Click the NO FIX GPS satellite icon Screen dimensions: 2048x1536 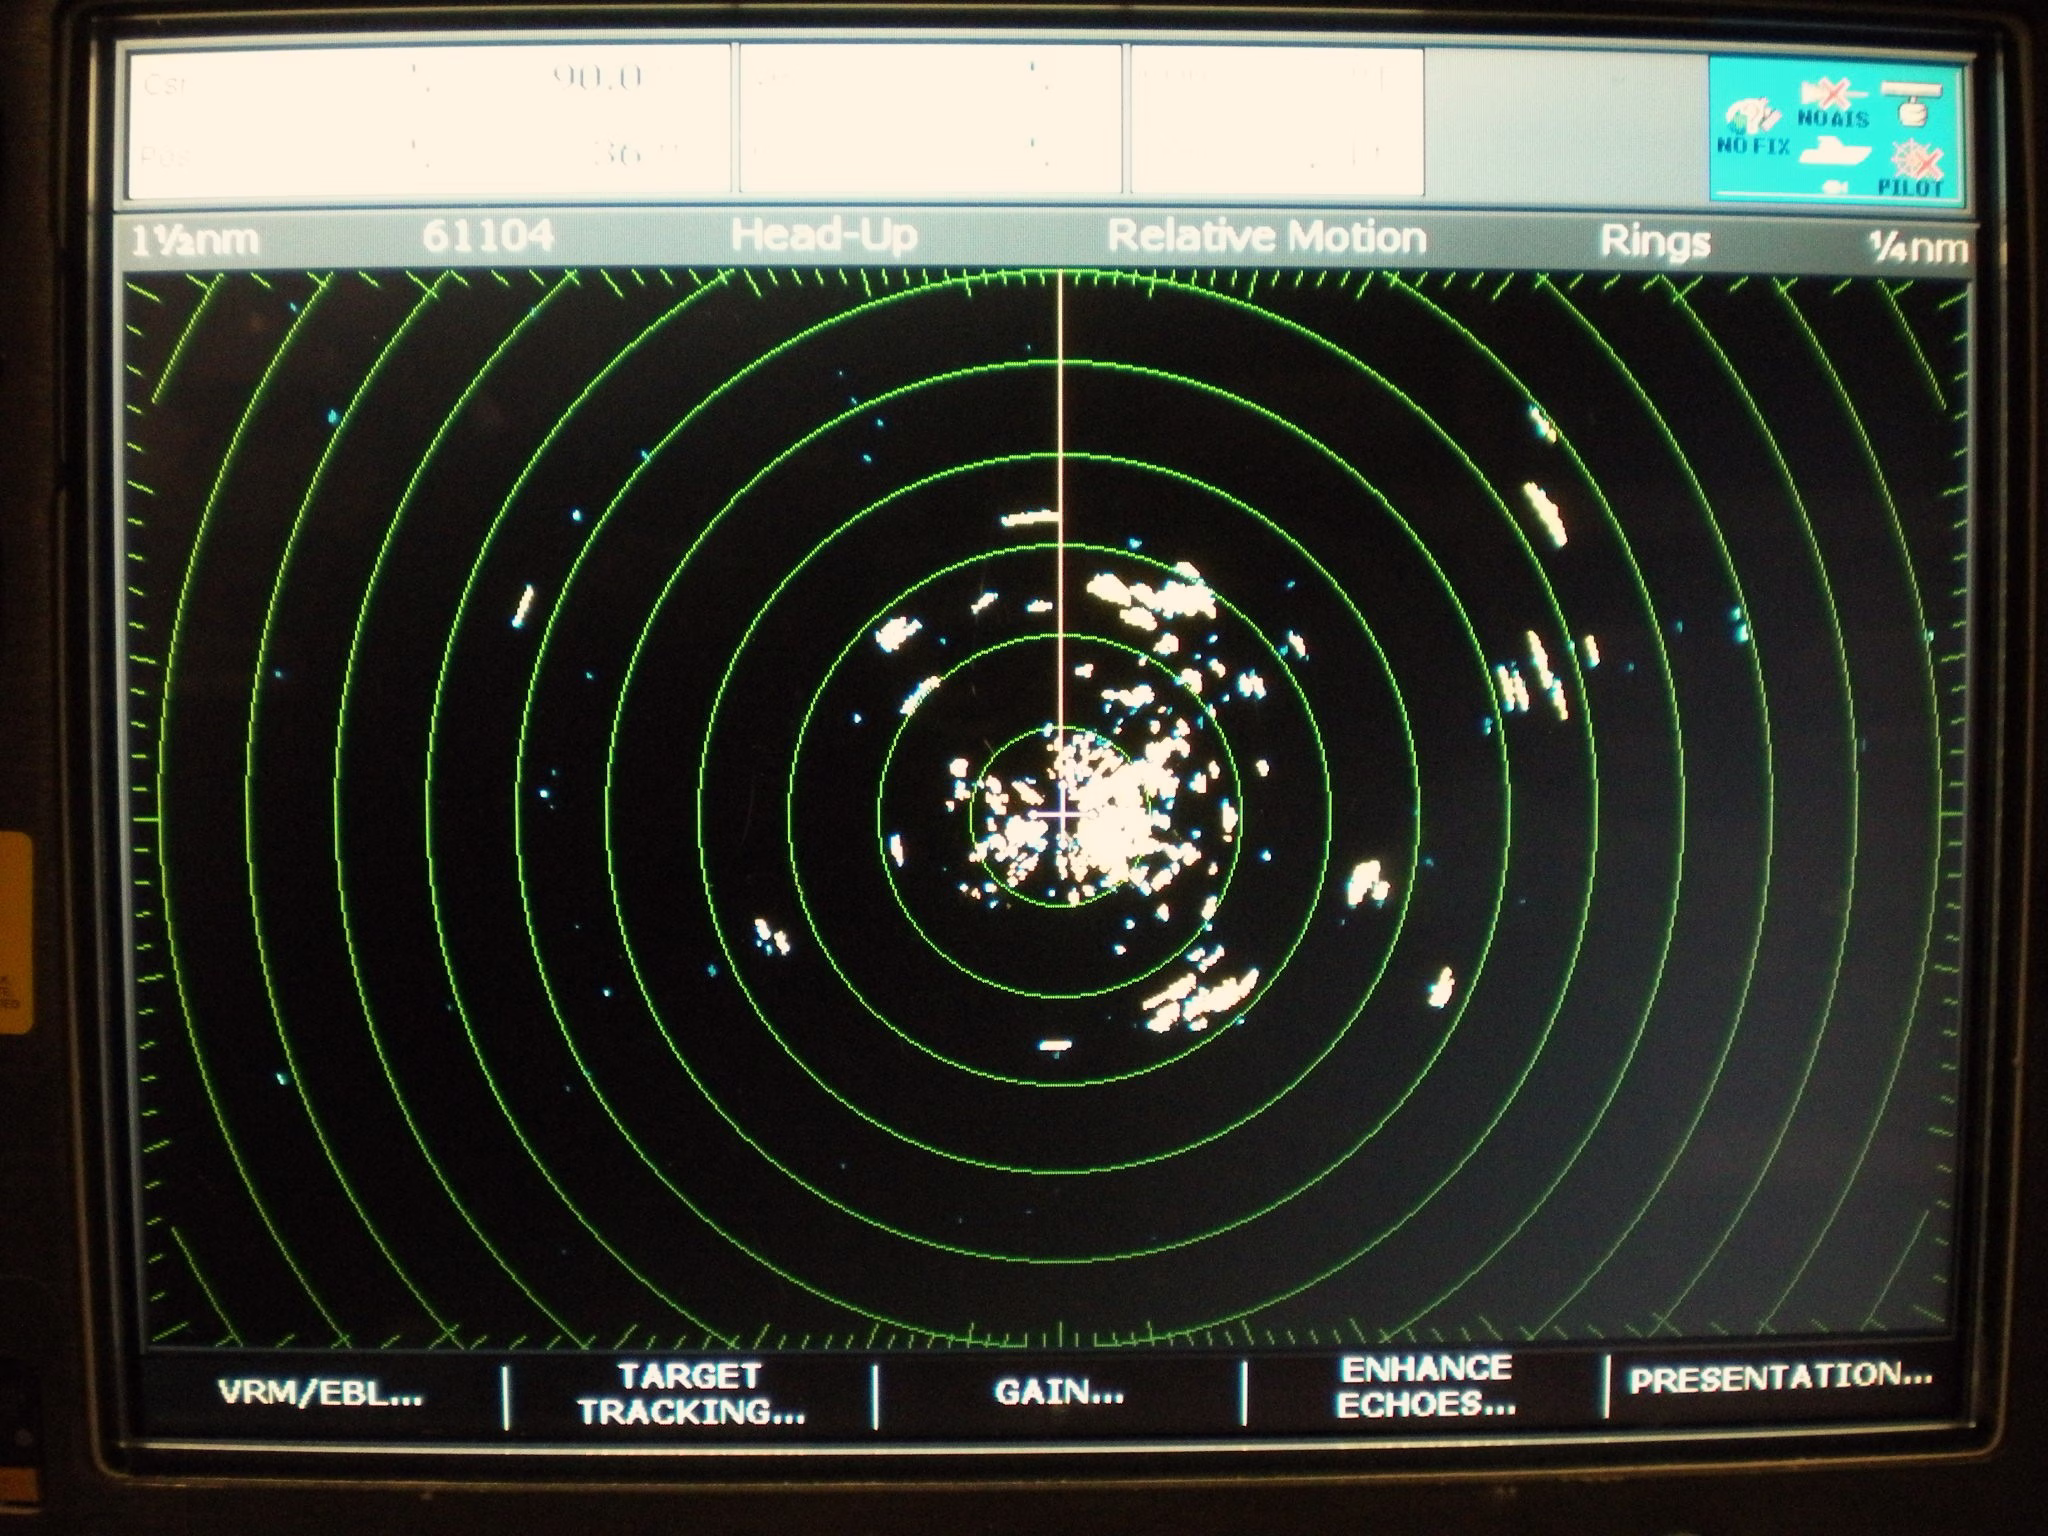[x=1752, y=122]
